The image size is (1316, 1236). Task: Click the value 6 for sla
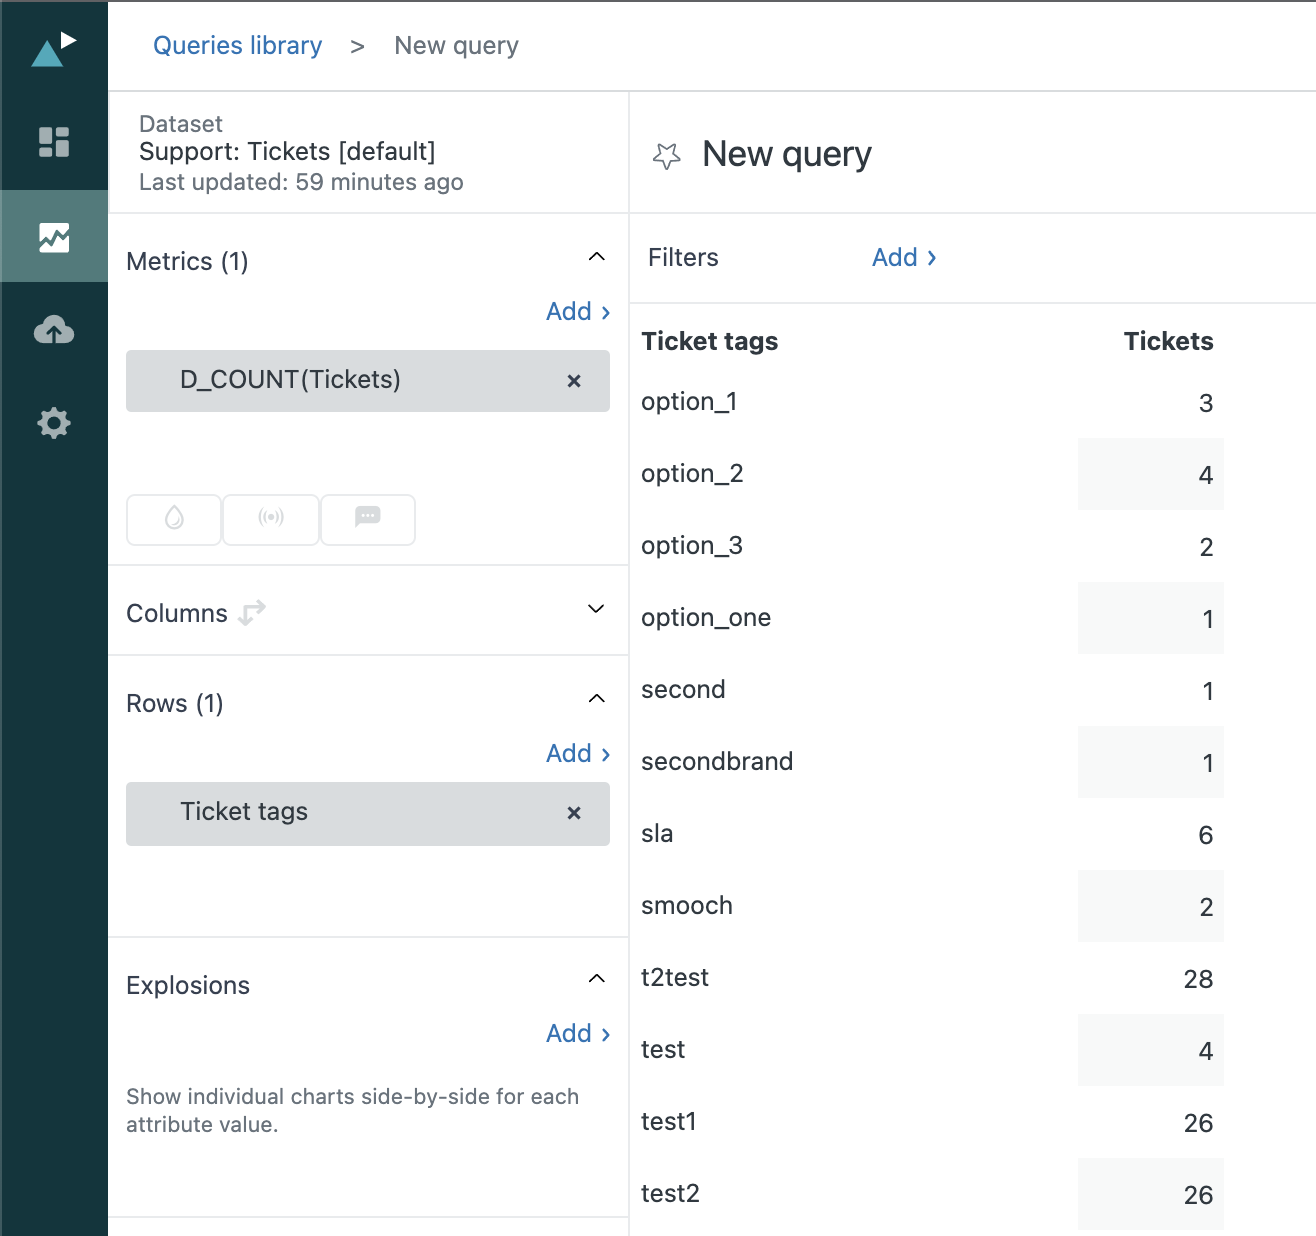[x=1206, y=835]
